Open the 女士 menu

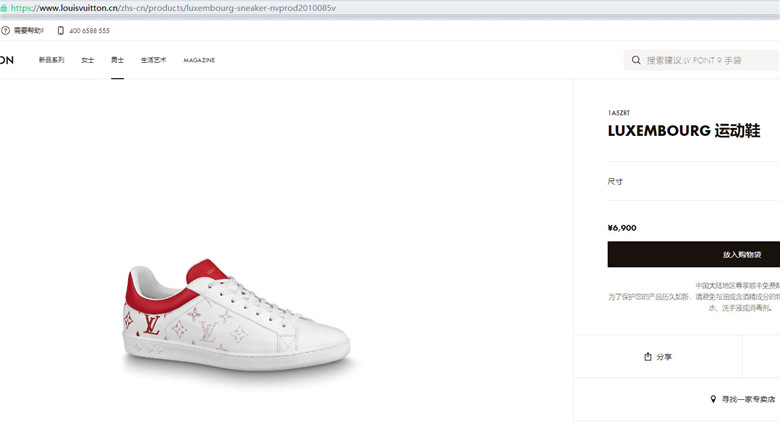(x=88, y=60)
